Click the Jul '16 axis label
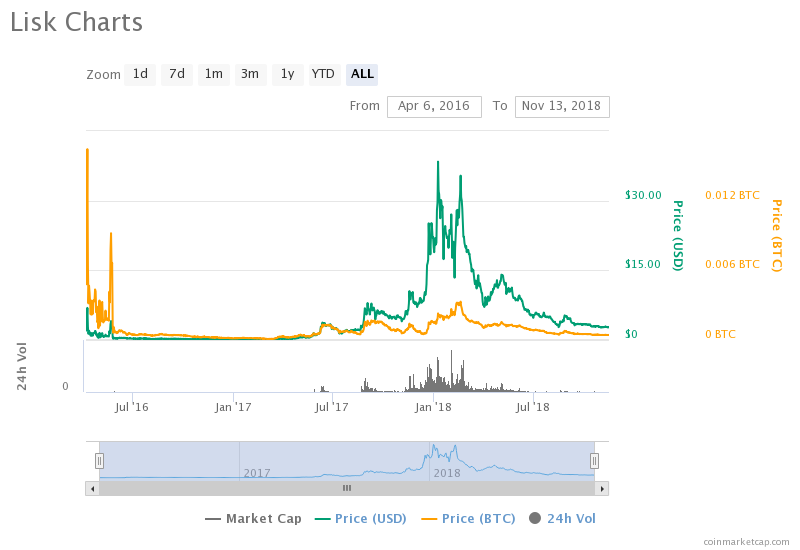 132,407
